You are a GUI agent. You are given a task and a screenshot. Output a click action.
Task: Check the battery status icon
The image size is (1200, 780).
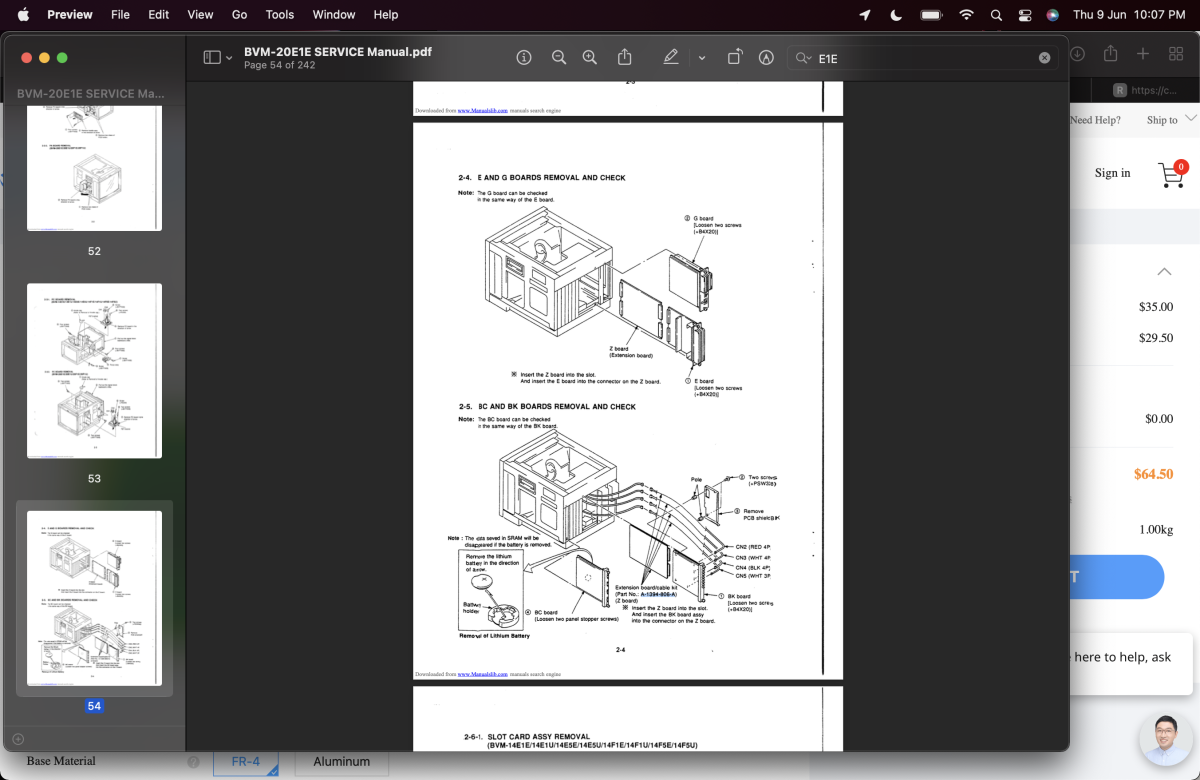pos(932,14)
